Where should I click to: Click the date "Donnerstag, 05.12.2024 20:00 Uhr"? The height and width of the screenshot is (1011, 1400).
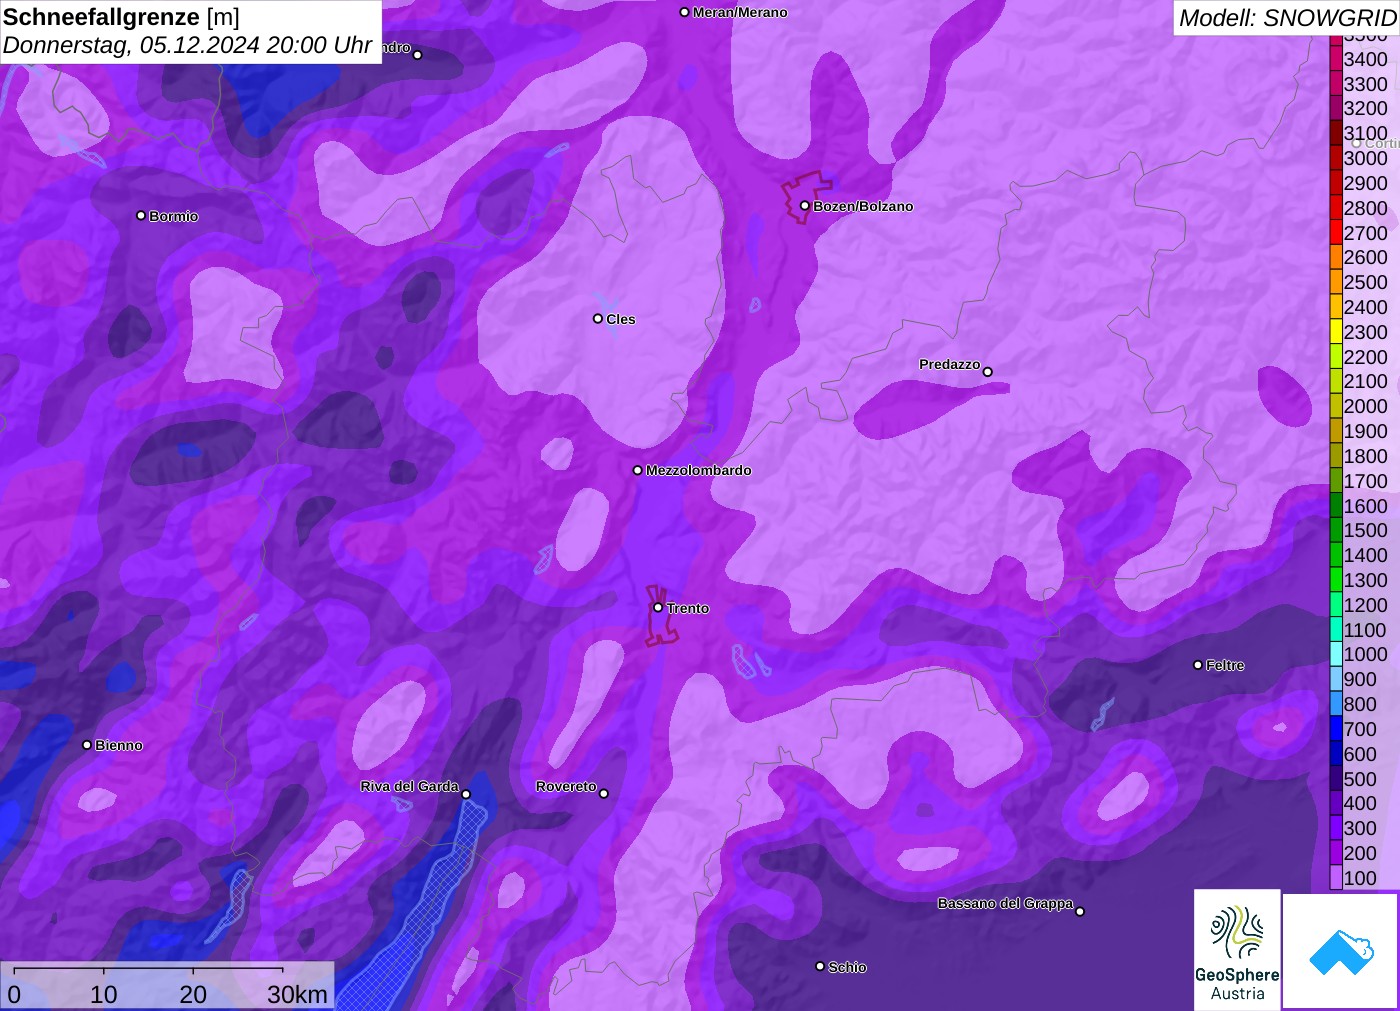click(187, 45)
